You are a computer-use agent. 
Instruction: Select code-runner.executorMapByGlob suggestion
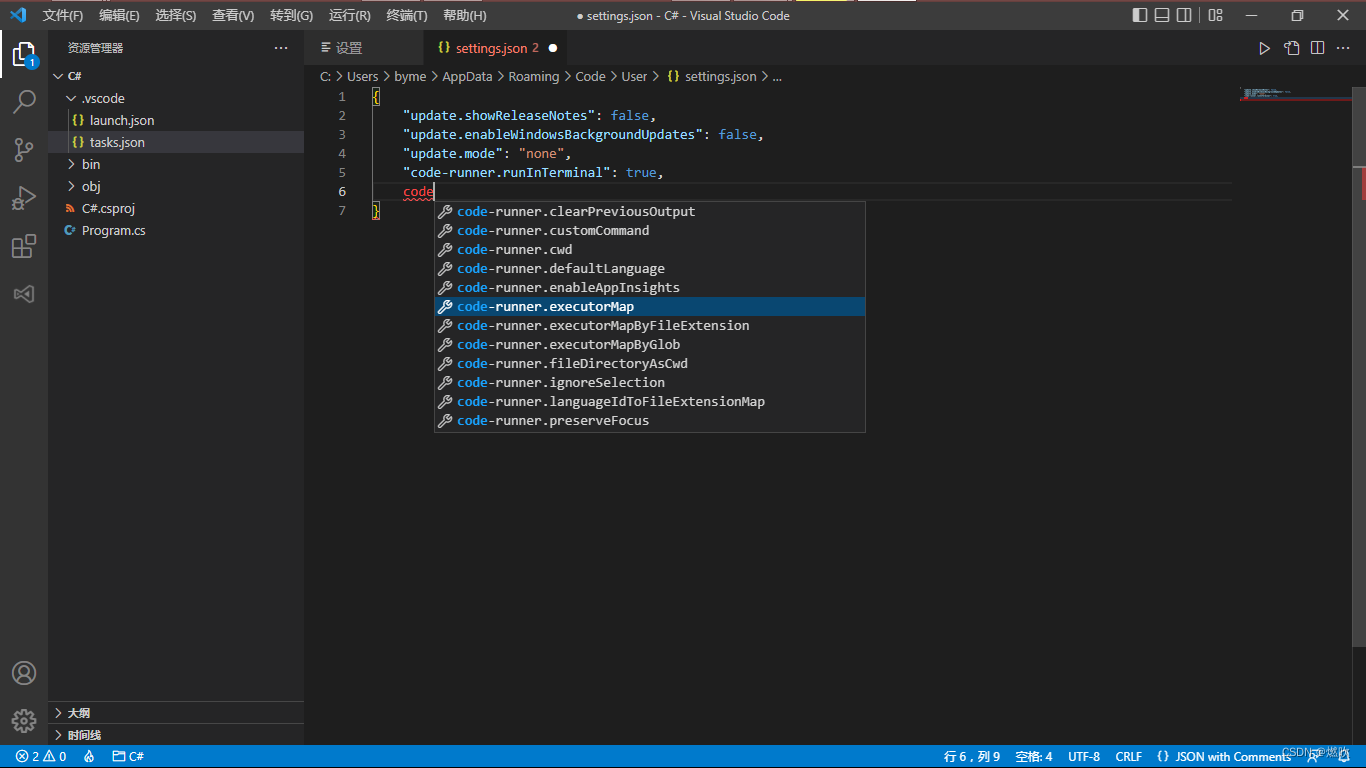point(650,345)
